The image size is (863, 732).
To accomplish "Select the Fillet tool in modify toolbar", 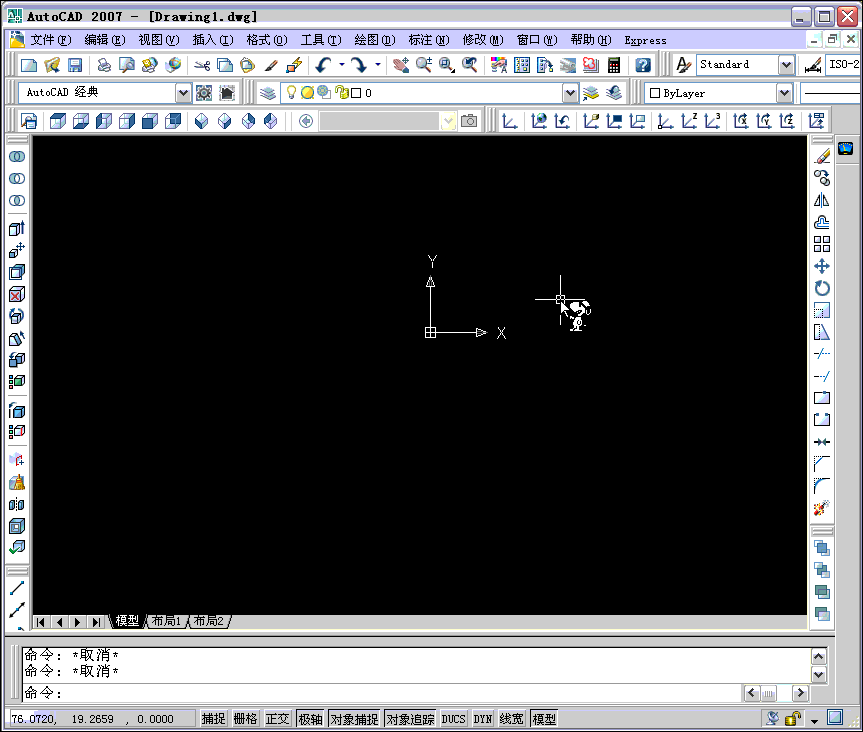I will point(822,485).
